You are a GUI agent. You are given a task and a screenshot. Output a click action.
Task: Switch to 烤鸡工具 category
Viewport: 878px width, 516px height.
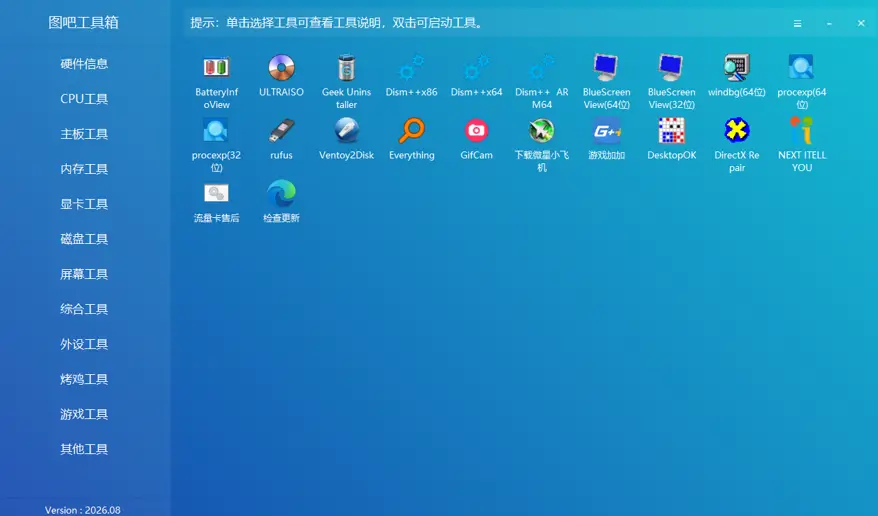(x=84, y=379)
